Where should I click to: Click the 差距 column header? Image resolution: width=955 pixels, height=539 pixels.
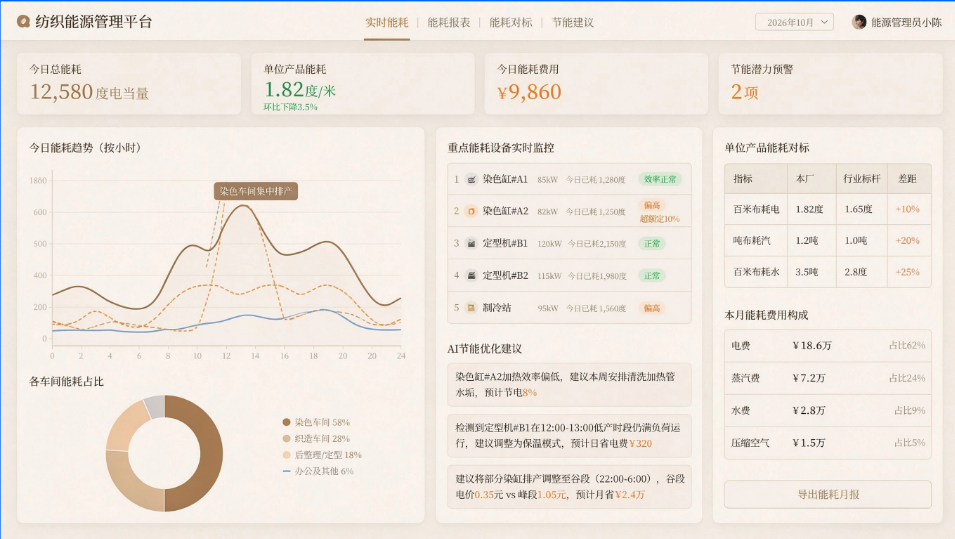pos(907,178)
